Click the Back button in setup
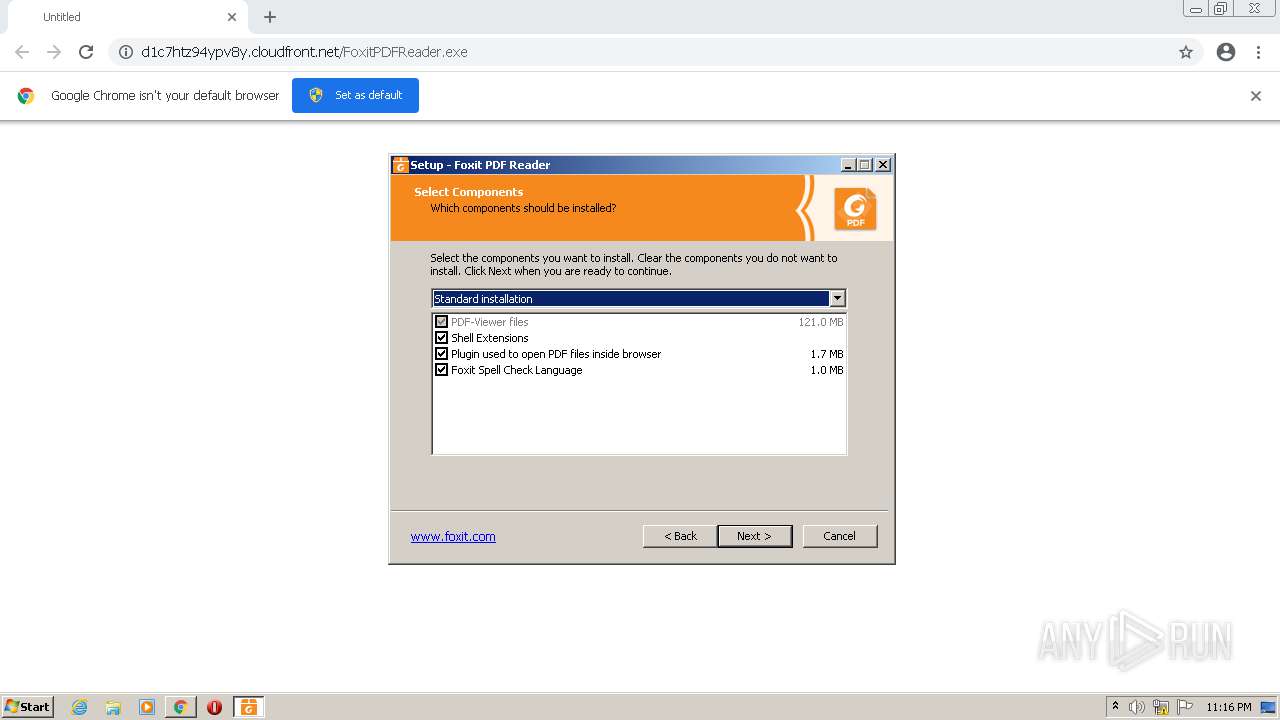Image resolution: width=1280 pixels, height=720 pixels. (680, 536)
